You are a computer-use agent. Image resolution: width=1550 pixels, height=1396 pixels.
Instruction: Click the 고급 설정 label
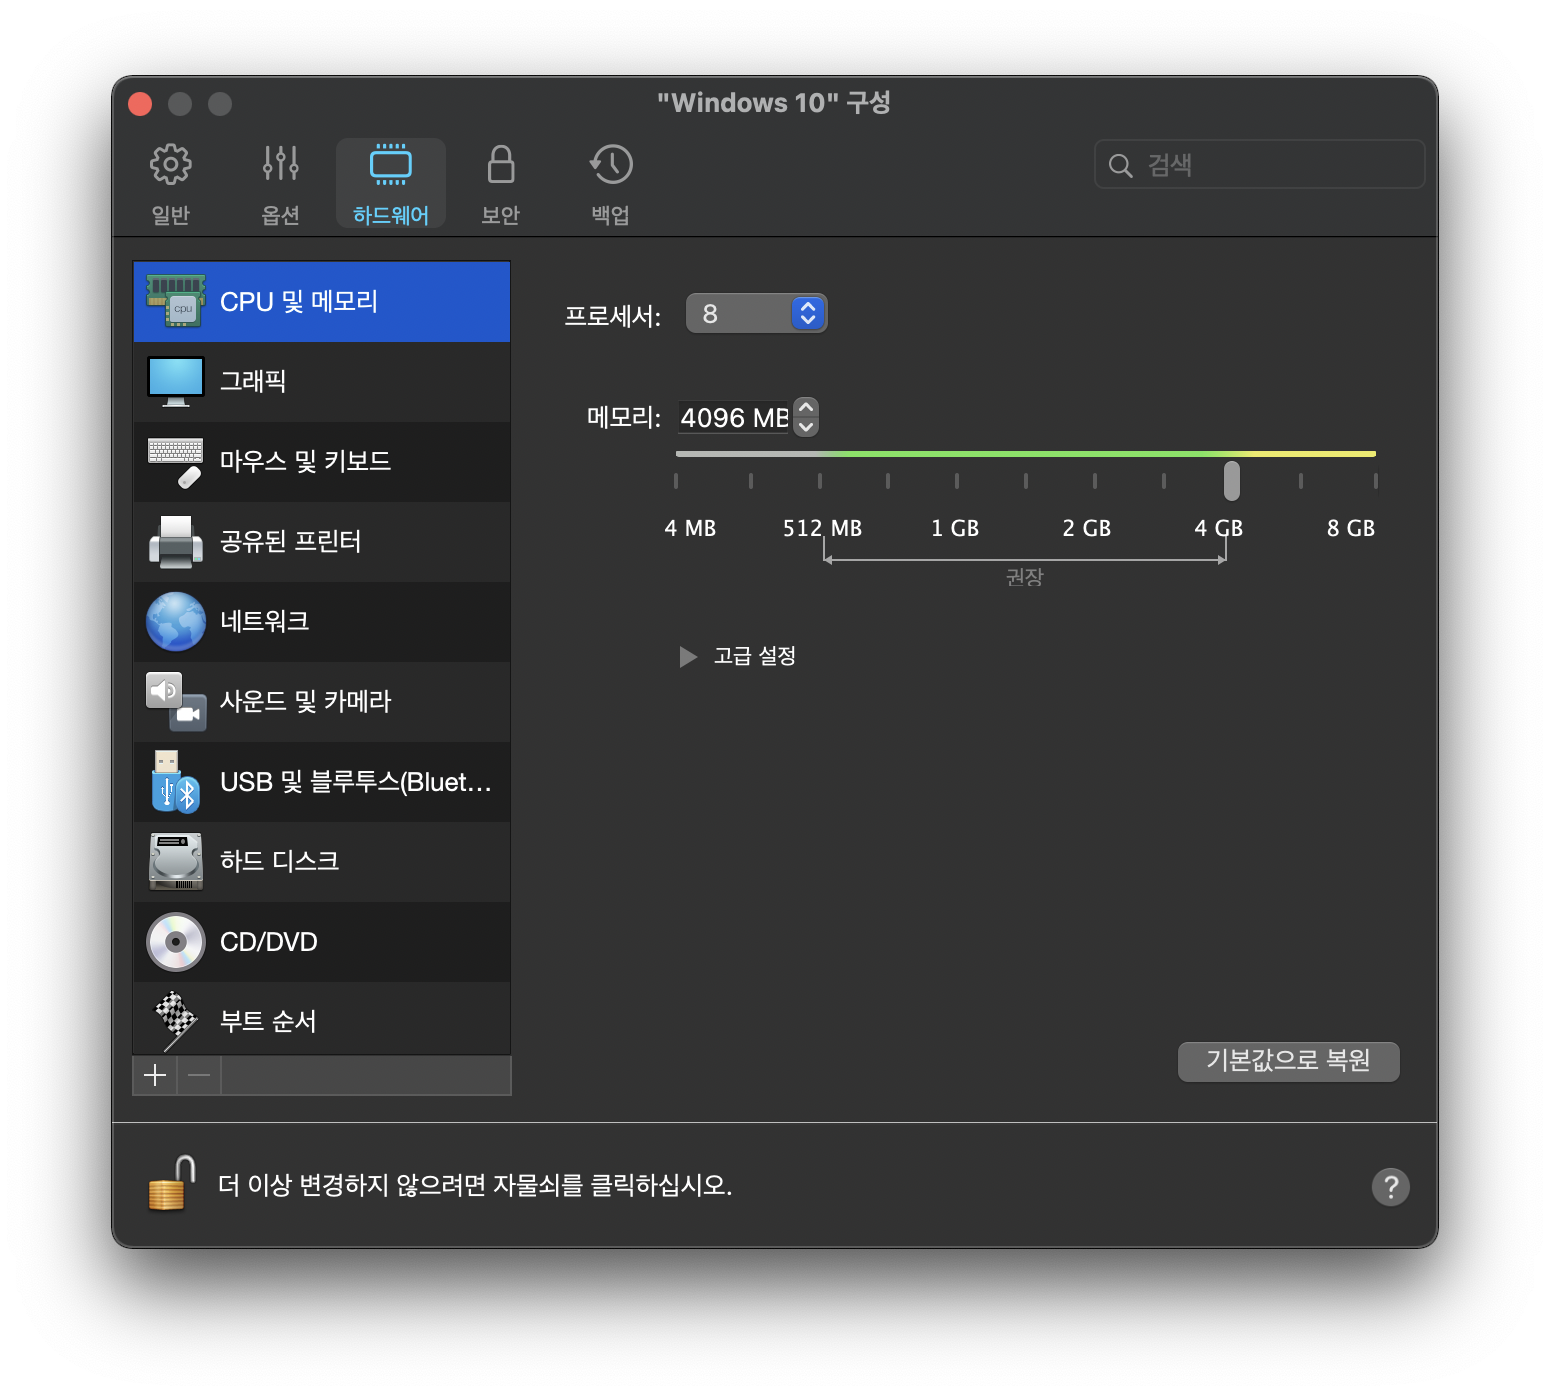pos(755,656)
